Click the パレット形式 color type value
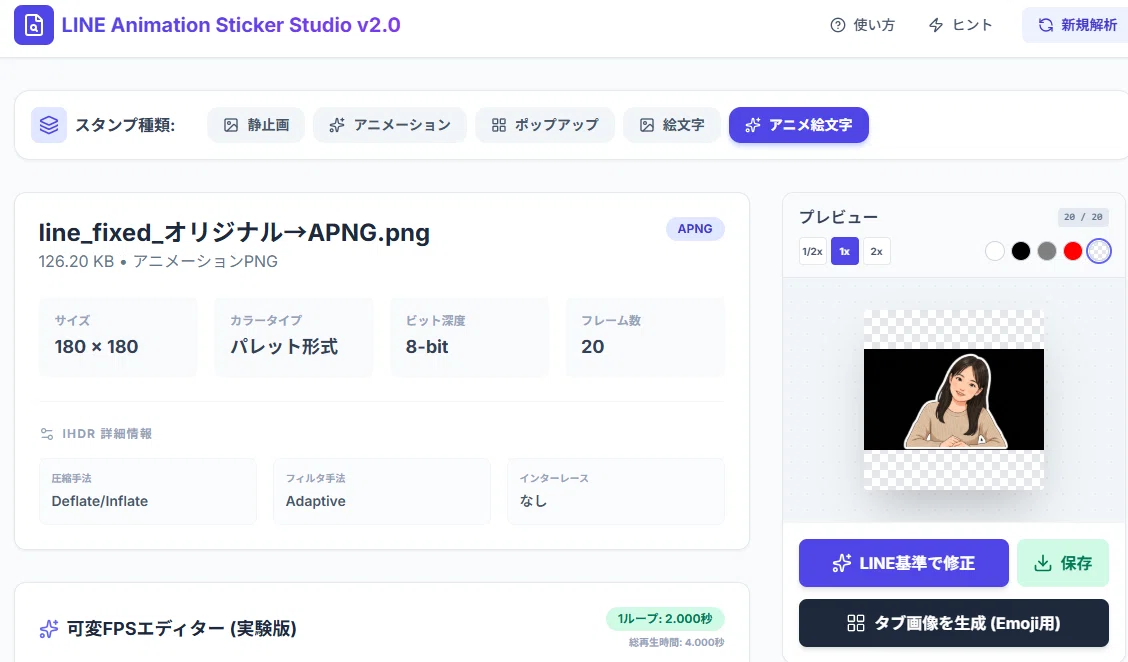 point(284,347)
